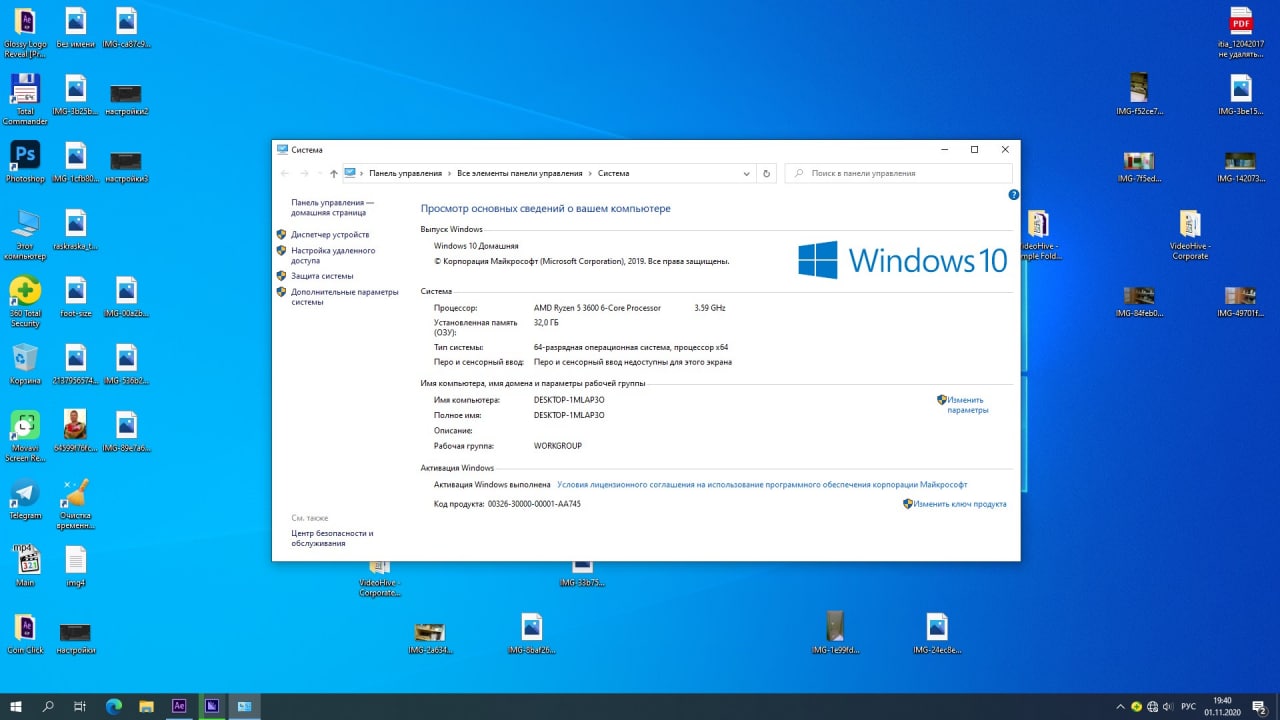Open After Effects from taskbar

point(179,706)
